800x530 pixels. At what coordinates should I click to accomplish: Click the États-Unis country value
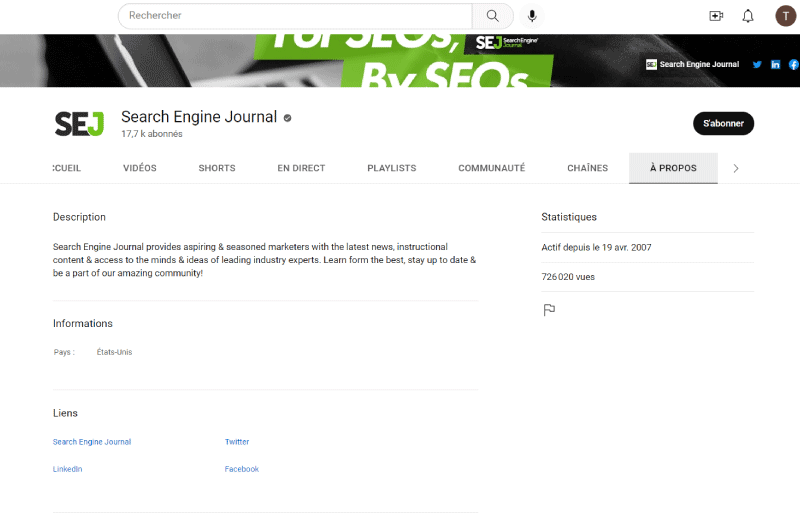coord(114,352)
